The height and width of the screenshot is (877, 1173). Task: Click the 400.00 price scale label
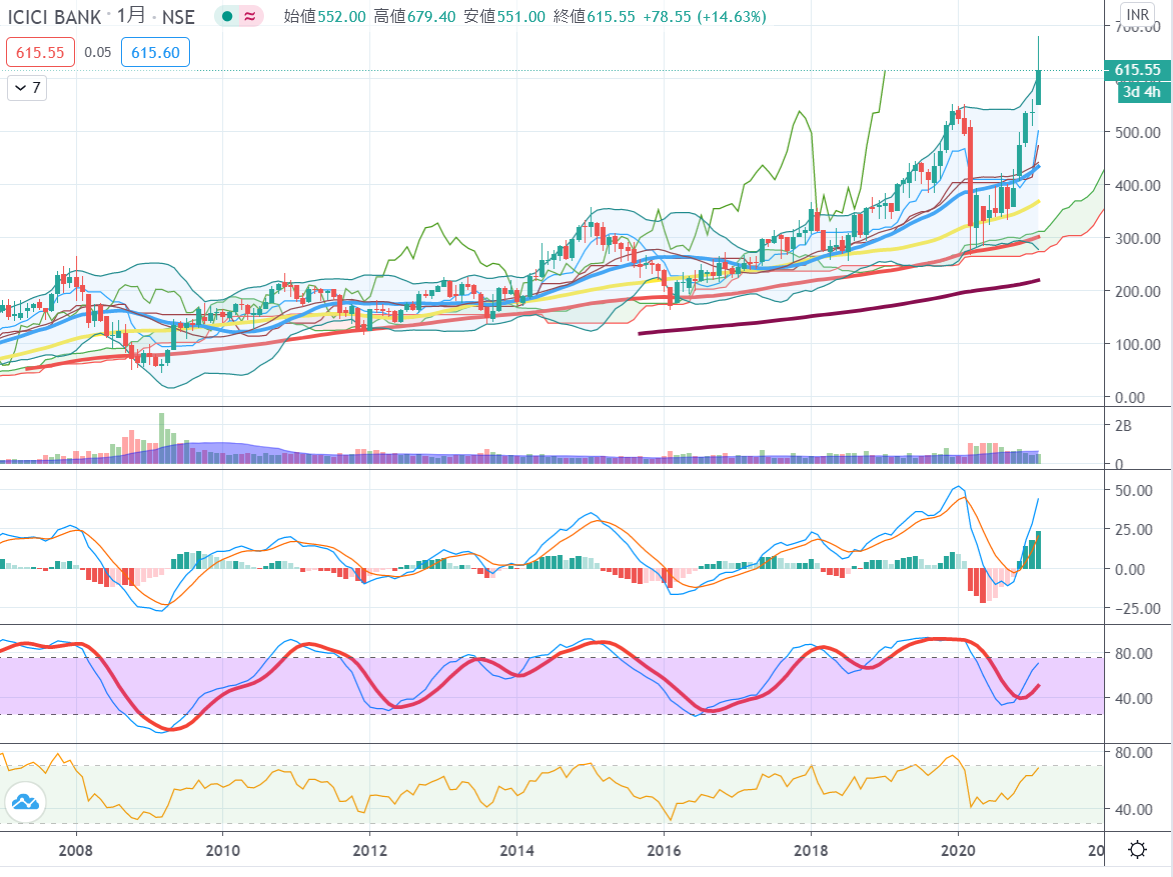click(1137, 186)
